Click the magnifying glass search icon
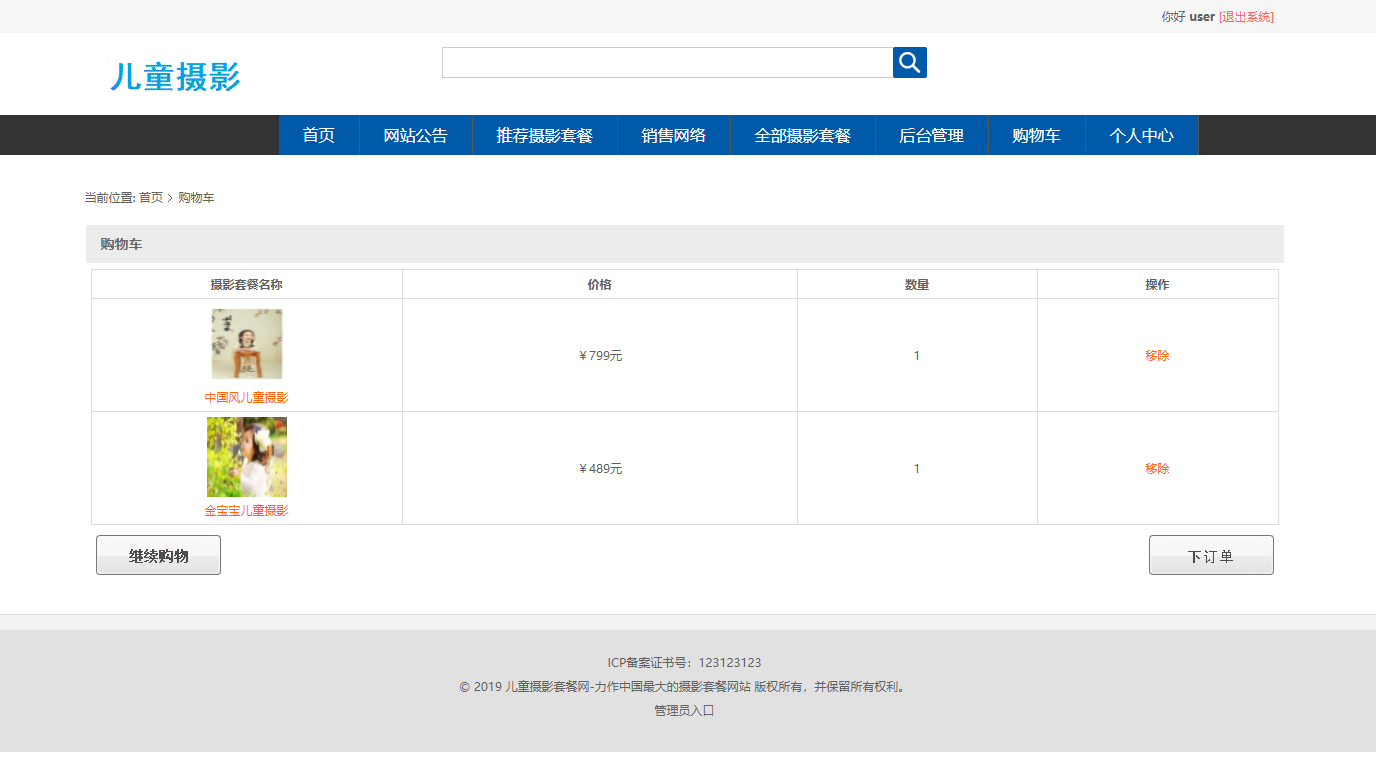Image resolution: width=1376 pixels, height=784 pixels. [x=909, y=61]
